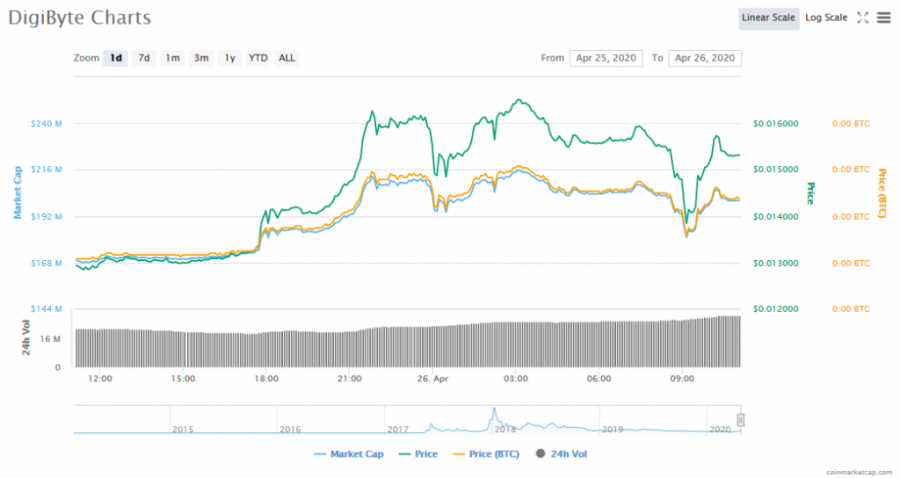Click the 12:00 time axis label
Screen dimensions: 900x478
tap(100, 379)
